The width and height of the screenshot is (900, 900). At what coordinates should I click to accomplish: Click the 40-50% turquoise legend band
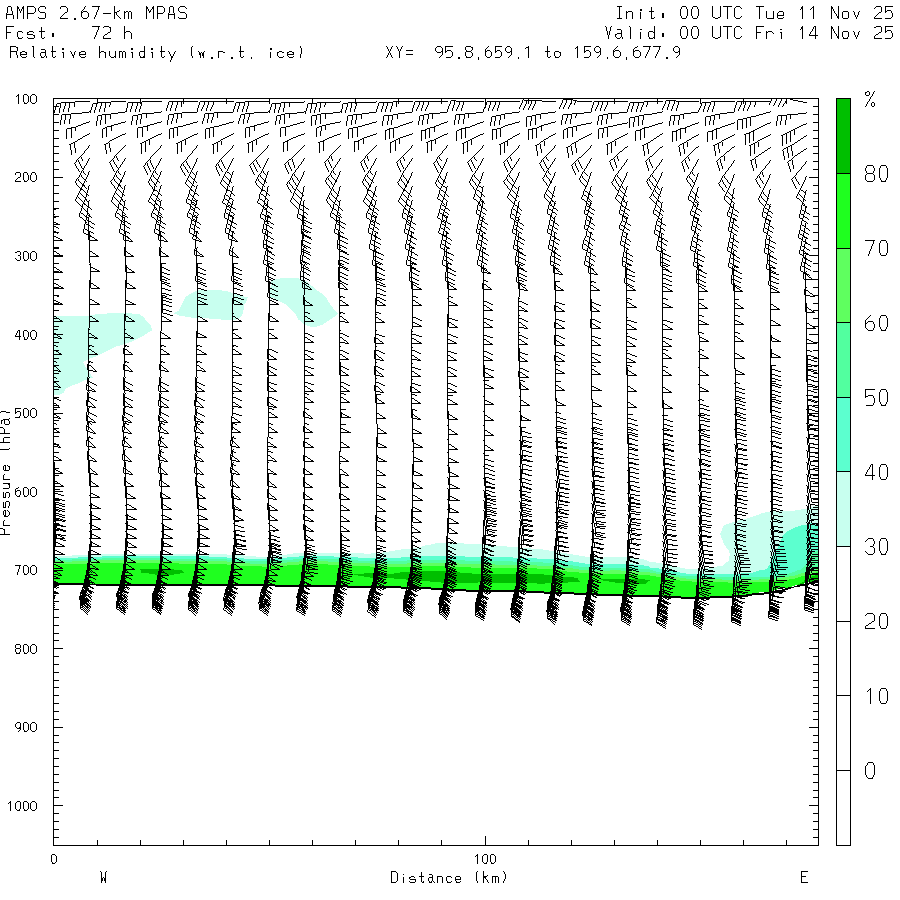pyautogui.click(x=843, y=435)
